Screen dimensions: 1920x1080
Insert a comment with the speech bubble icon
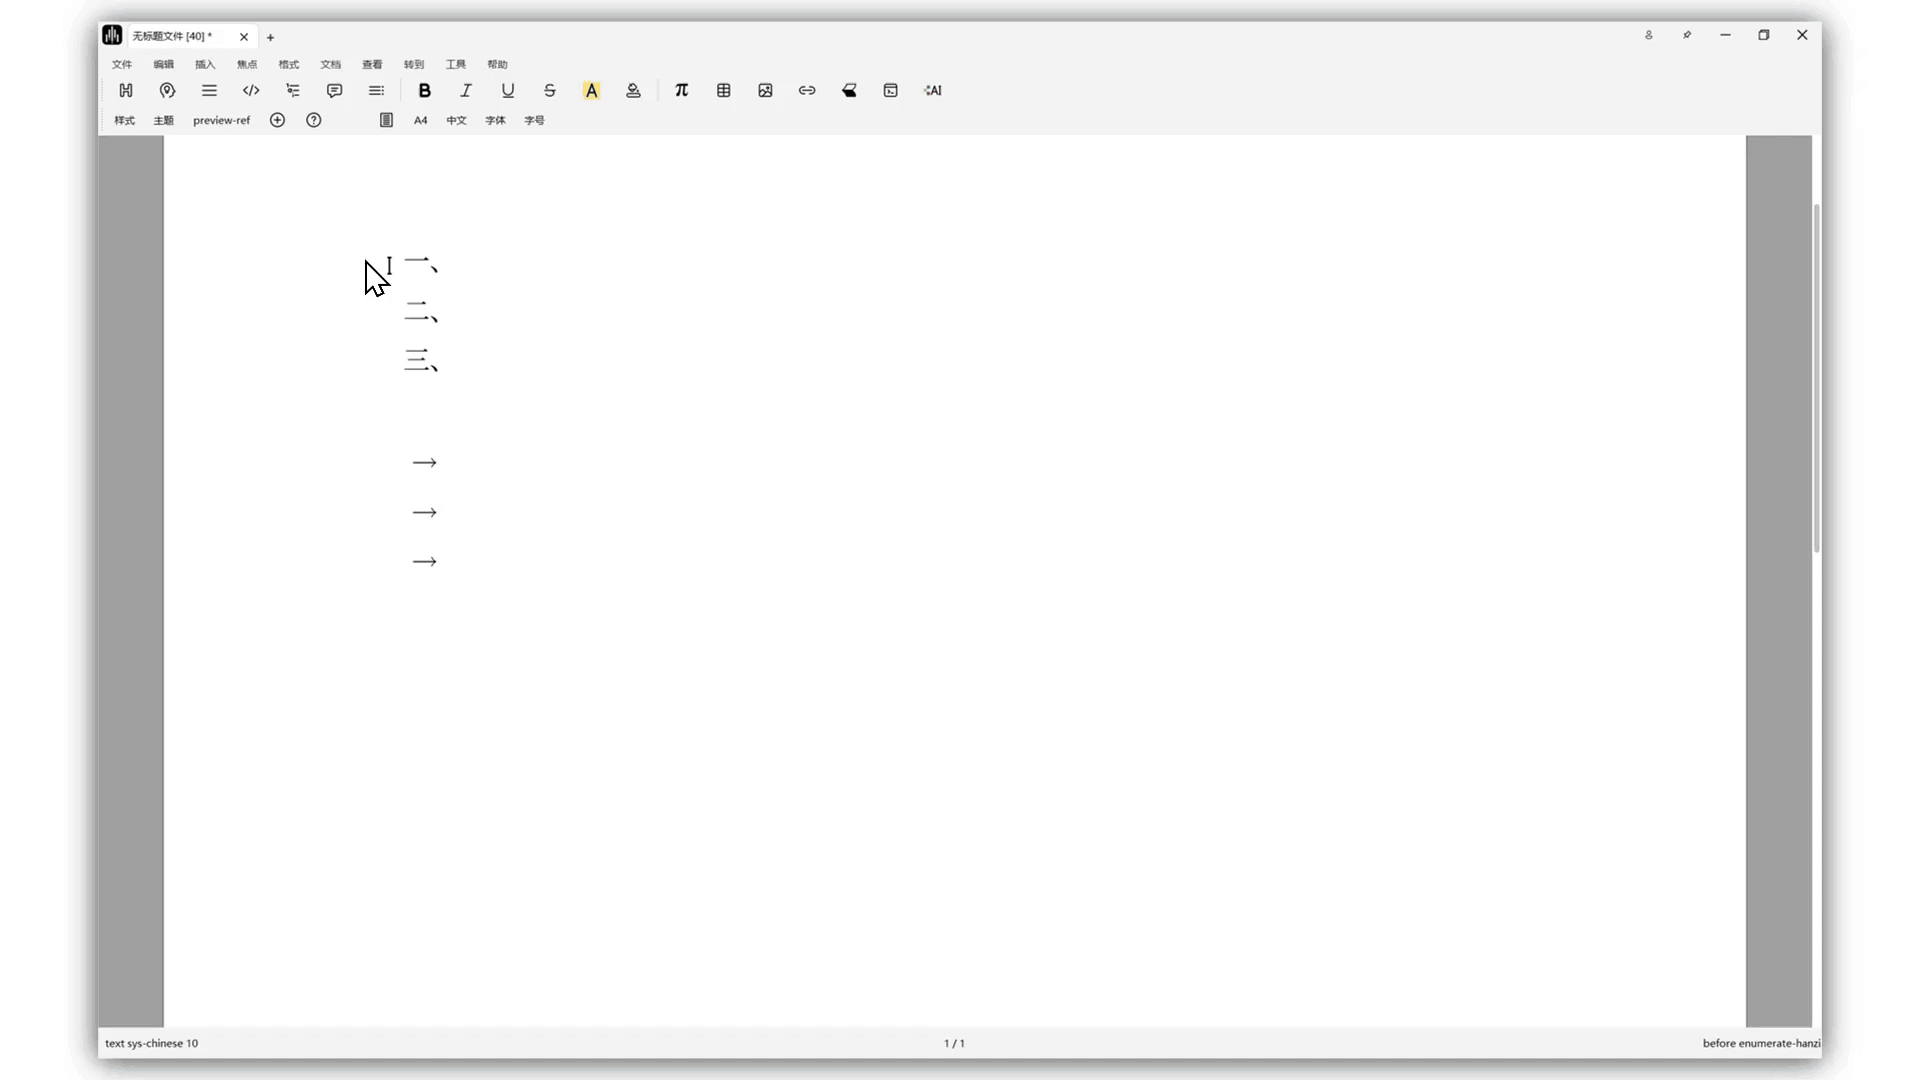(x=334, y=90)
